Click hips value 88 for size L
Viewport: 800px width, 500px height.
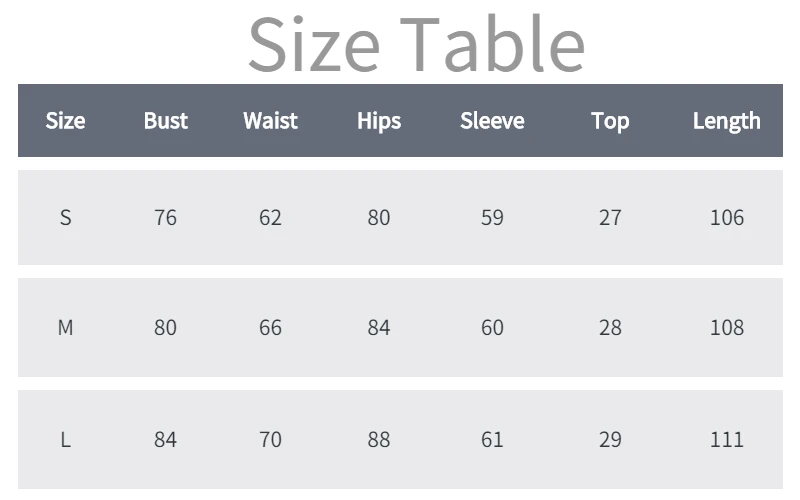[379, 440]
